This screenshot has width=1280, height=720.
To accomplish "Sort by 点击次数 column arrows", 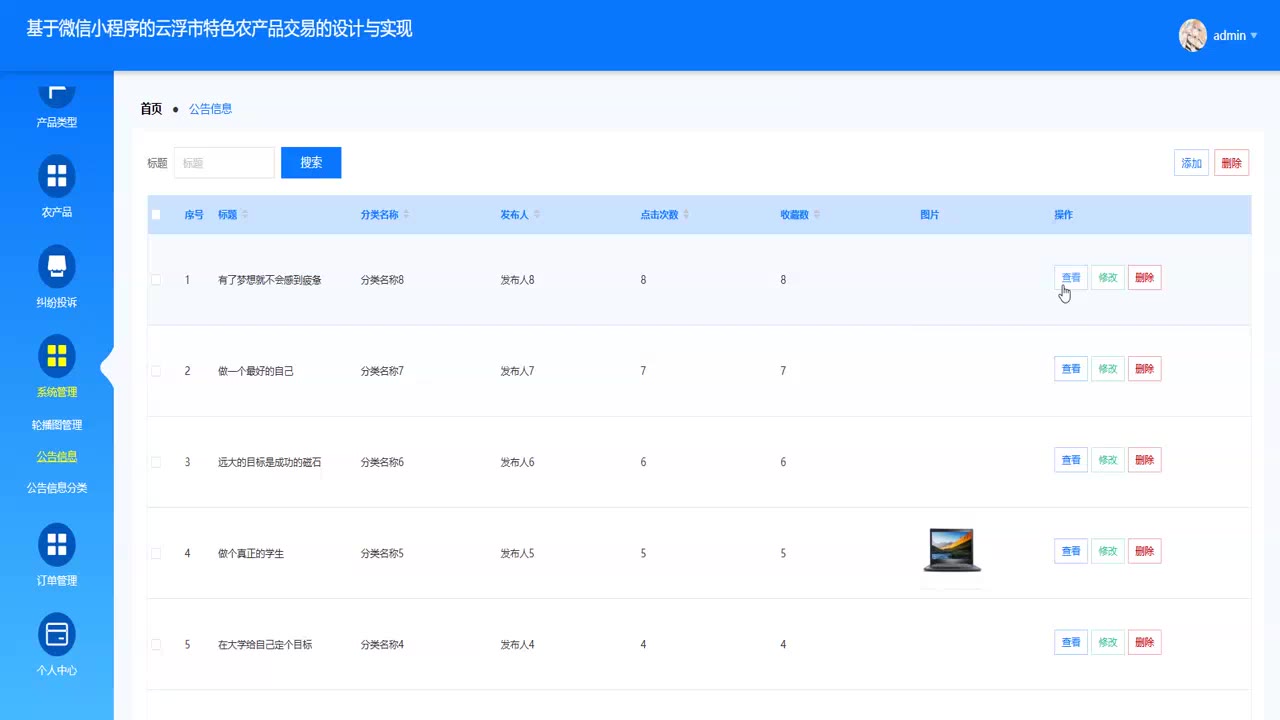I will (686, 215).
